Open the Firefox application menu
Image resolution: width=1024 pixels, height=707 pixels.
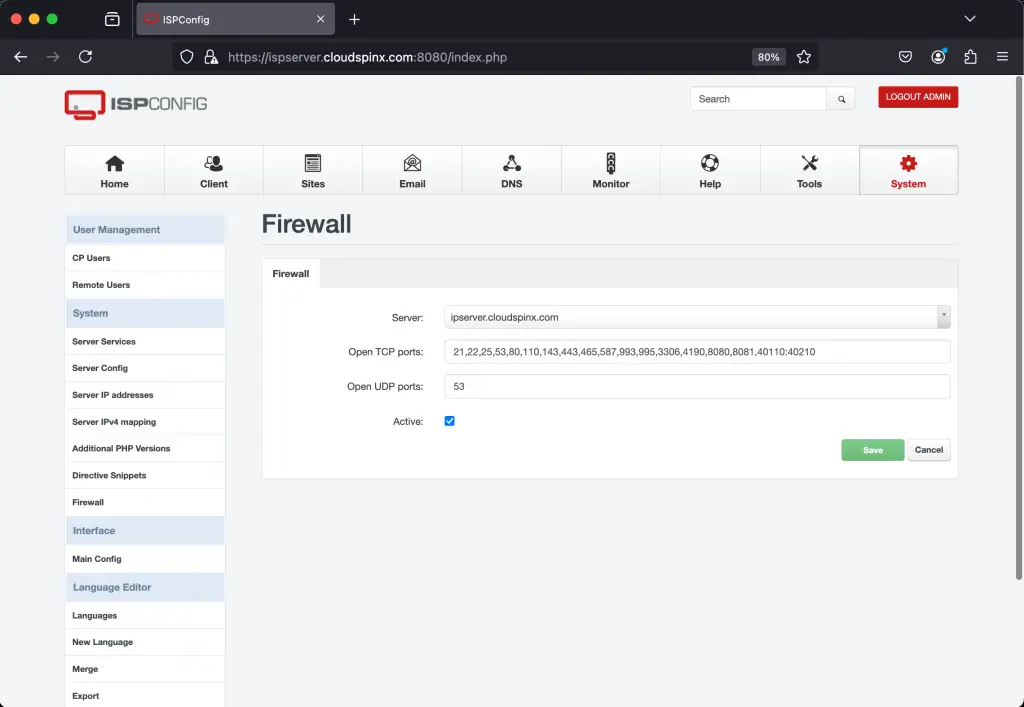tap(1001, 57)
